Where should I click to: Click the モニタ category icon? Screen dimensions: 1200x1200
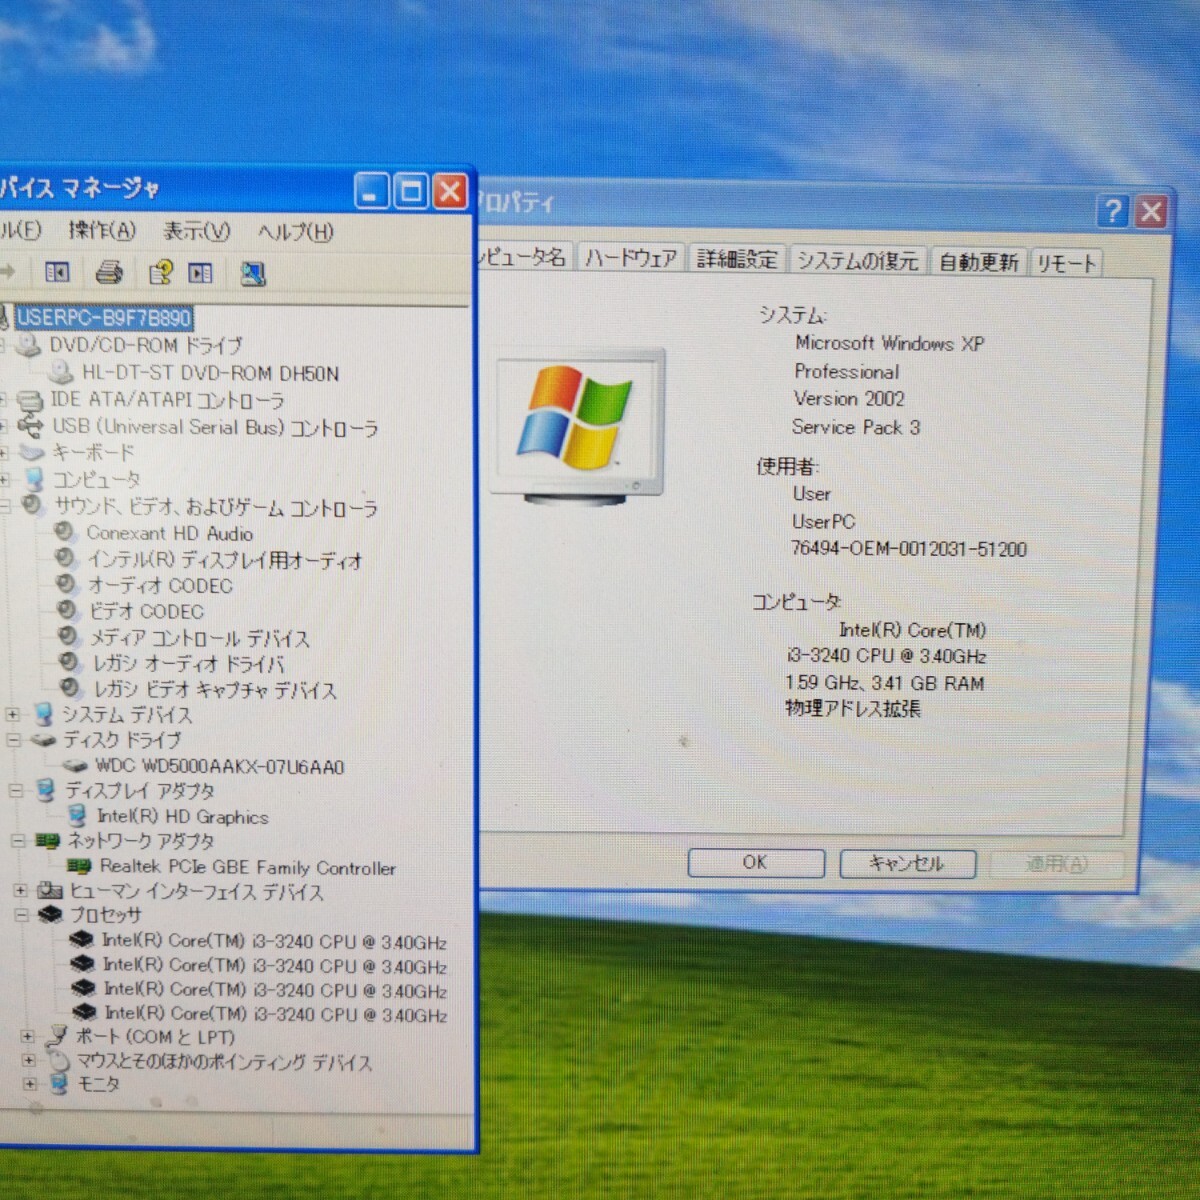[58, 1084]
